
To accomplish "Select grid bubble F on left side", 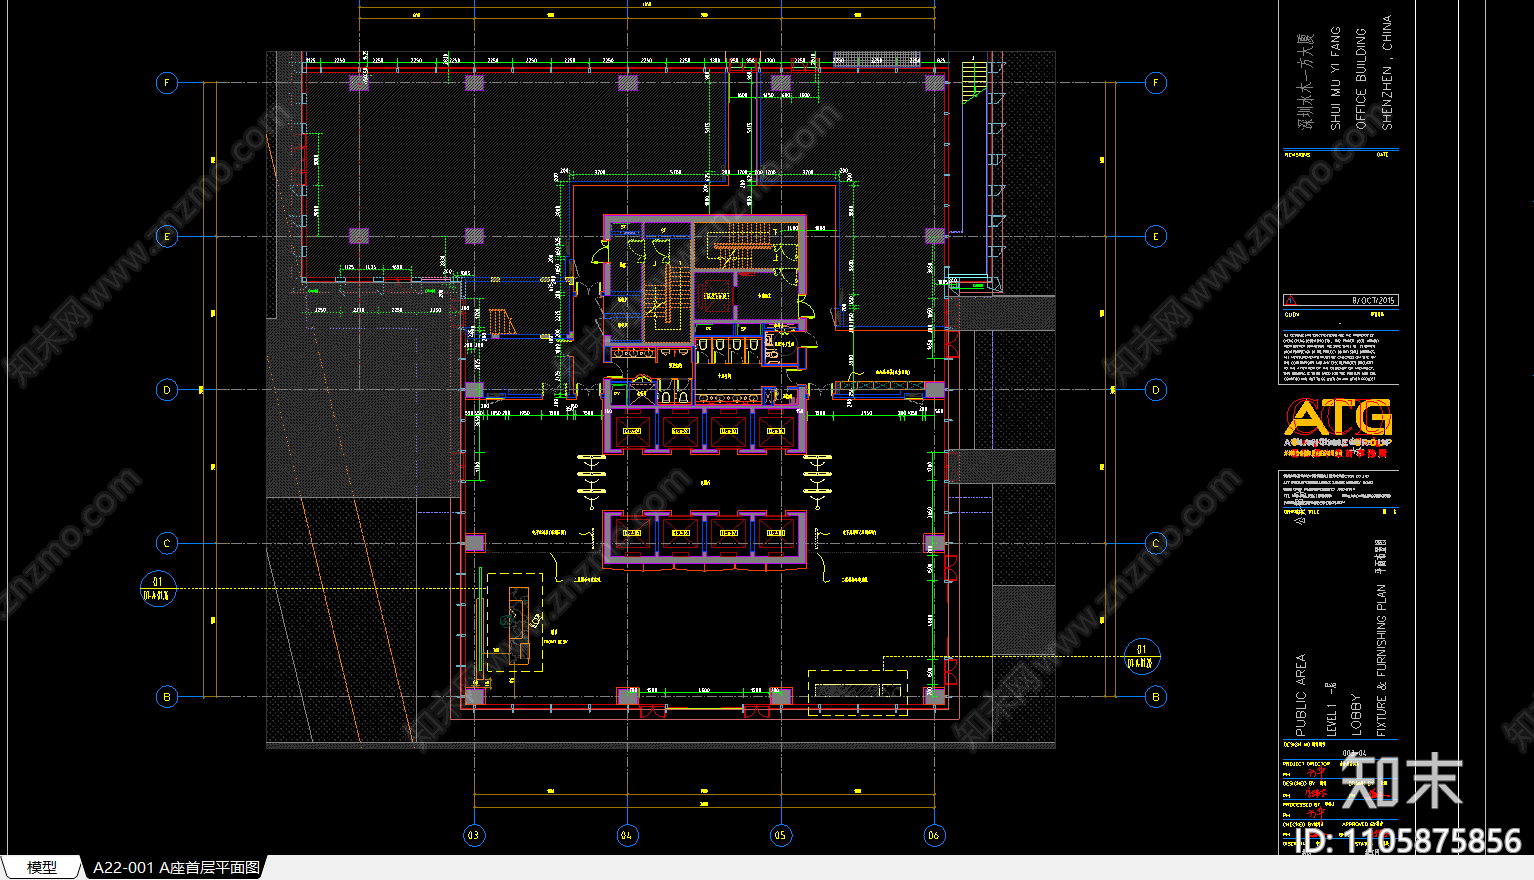I will tap(167, 83).
